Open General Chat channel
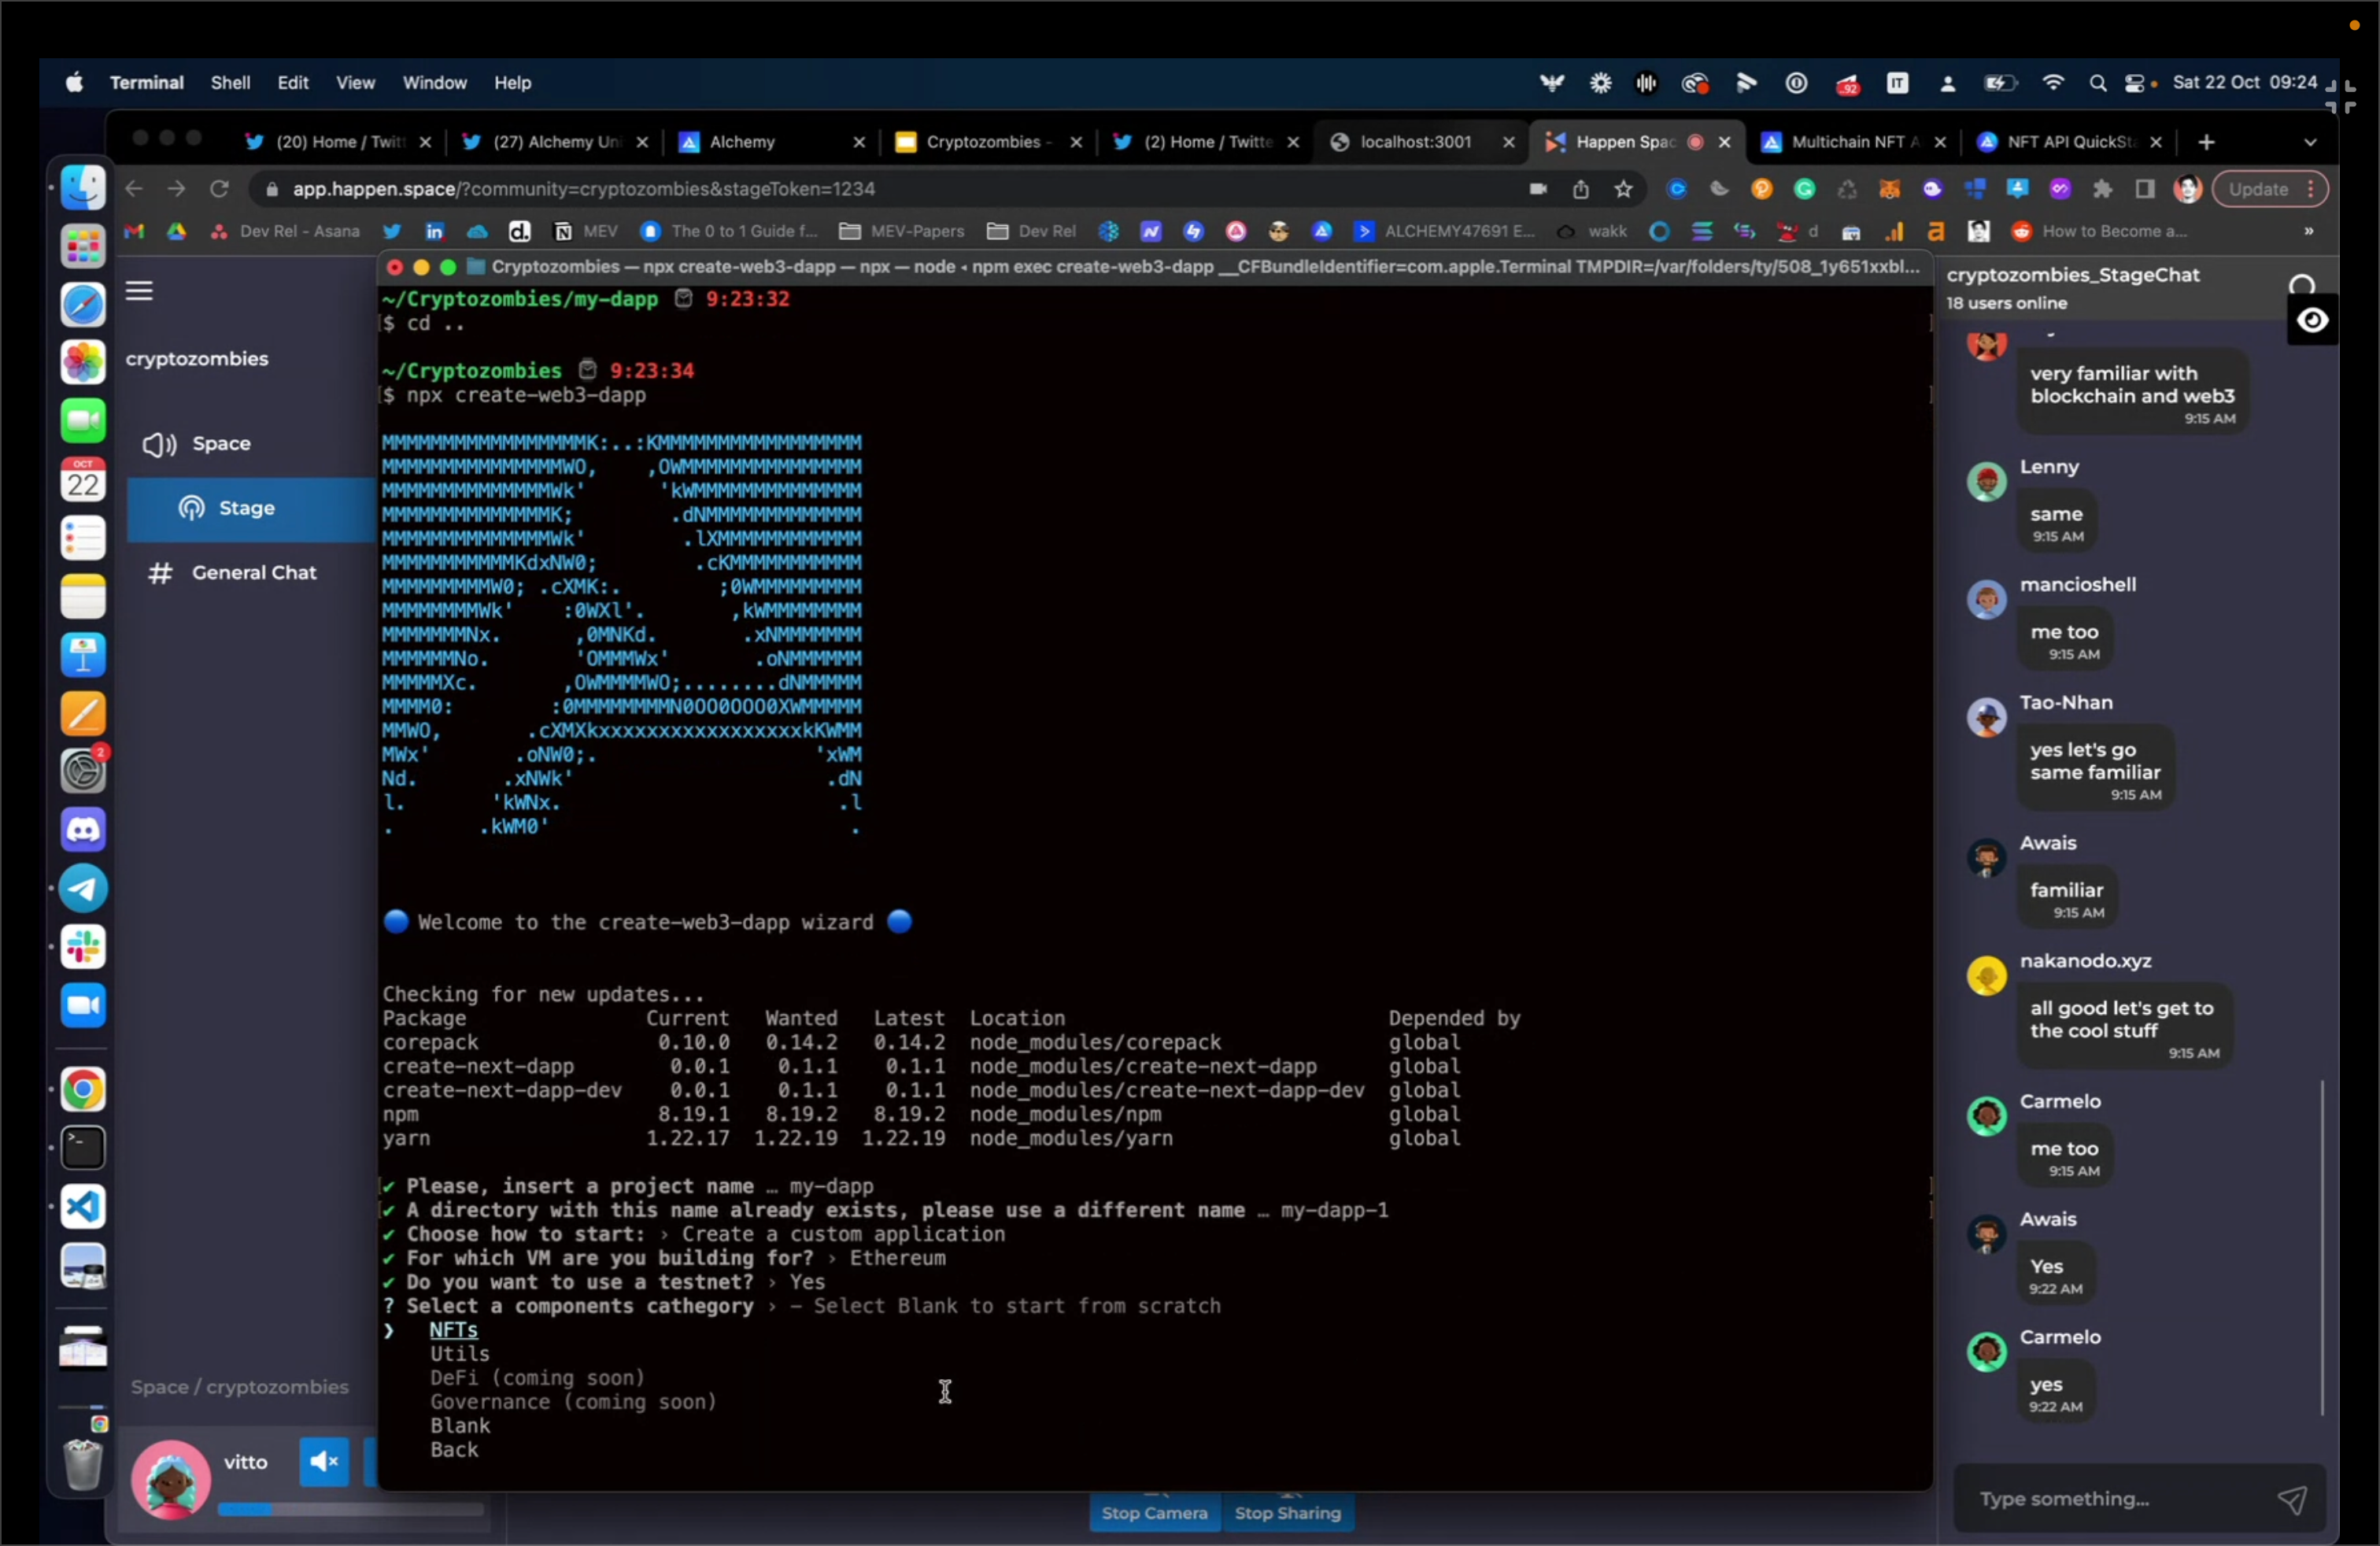 click(253, 573)
